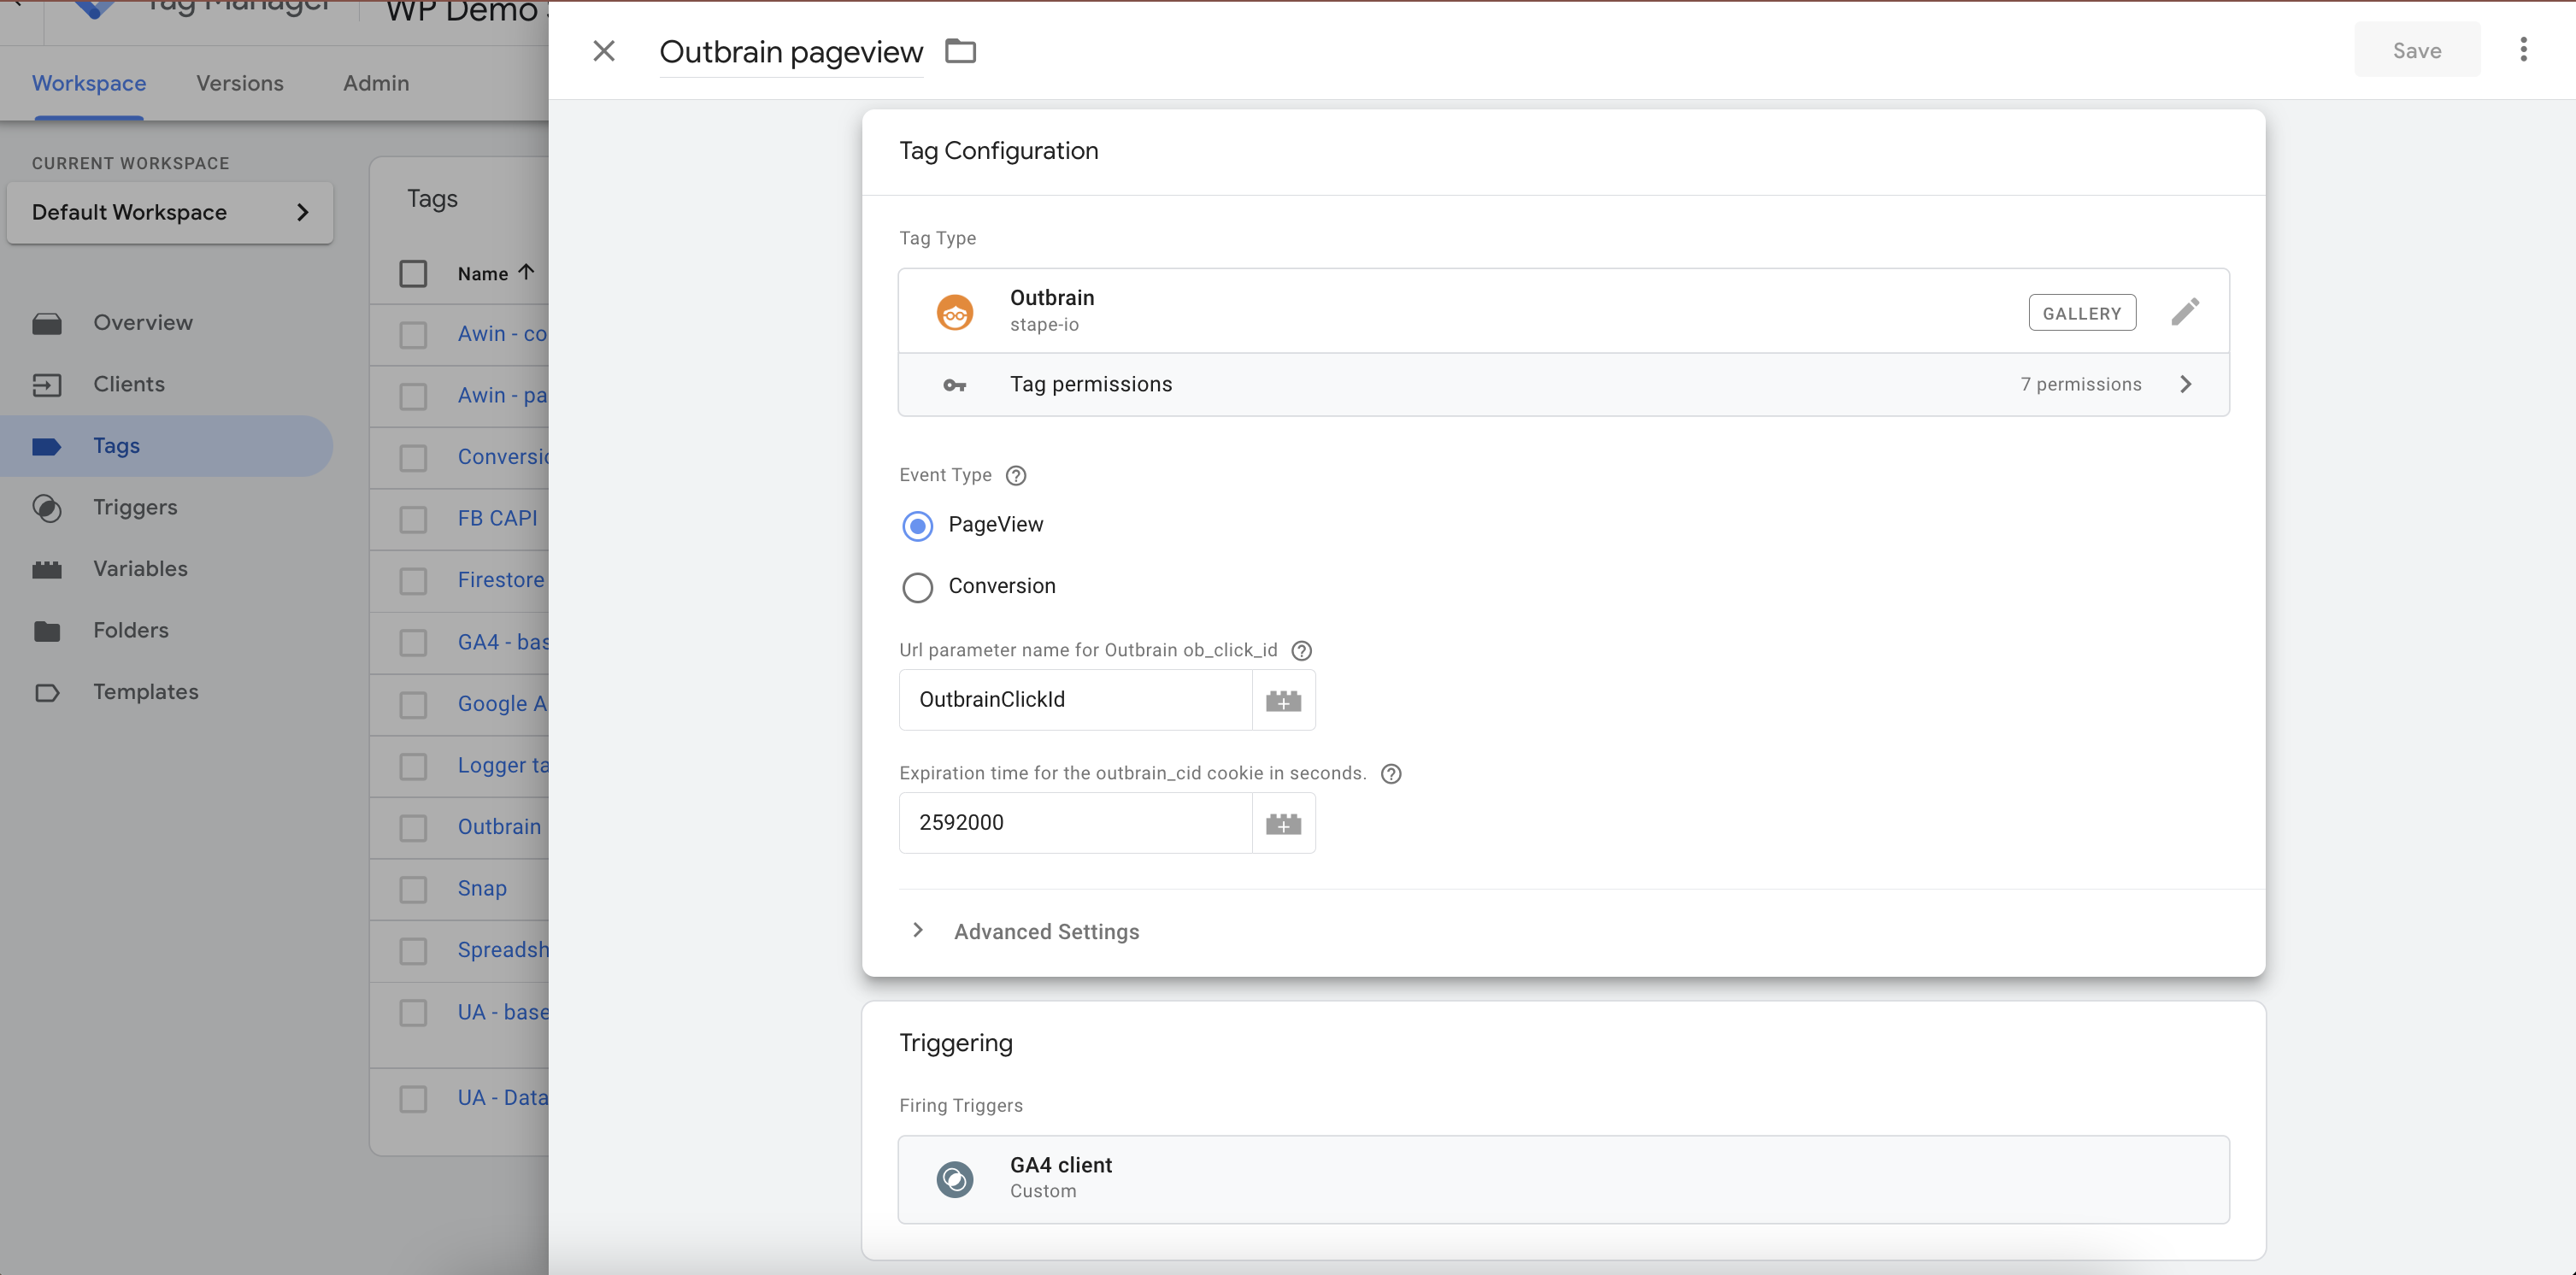Open the Snap tag link
Screen dimensions: 2576x1275
[x=482, y=888]
